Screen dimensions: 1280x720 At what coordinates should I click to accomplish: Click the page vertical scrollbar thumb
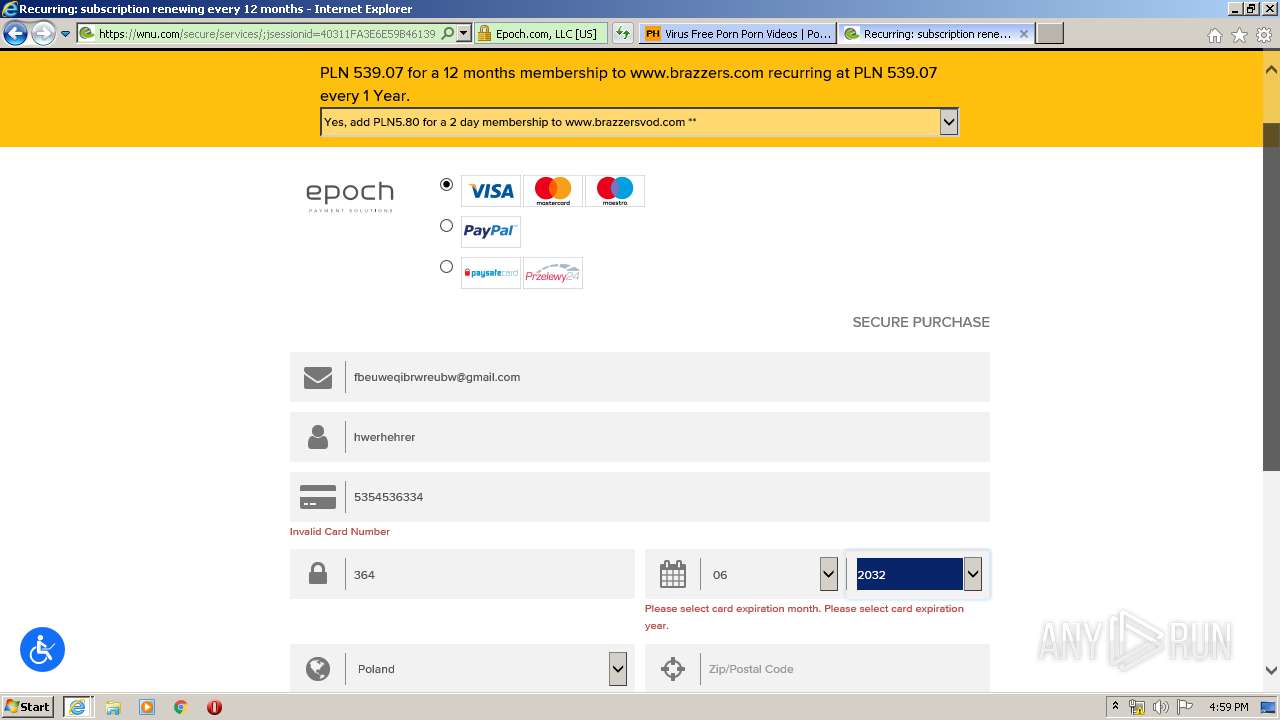(x=1271, y=297)
